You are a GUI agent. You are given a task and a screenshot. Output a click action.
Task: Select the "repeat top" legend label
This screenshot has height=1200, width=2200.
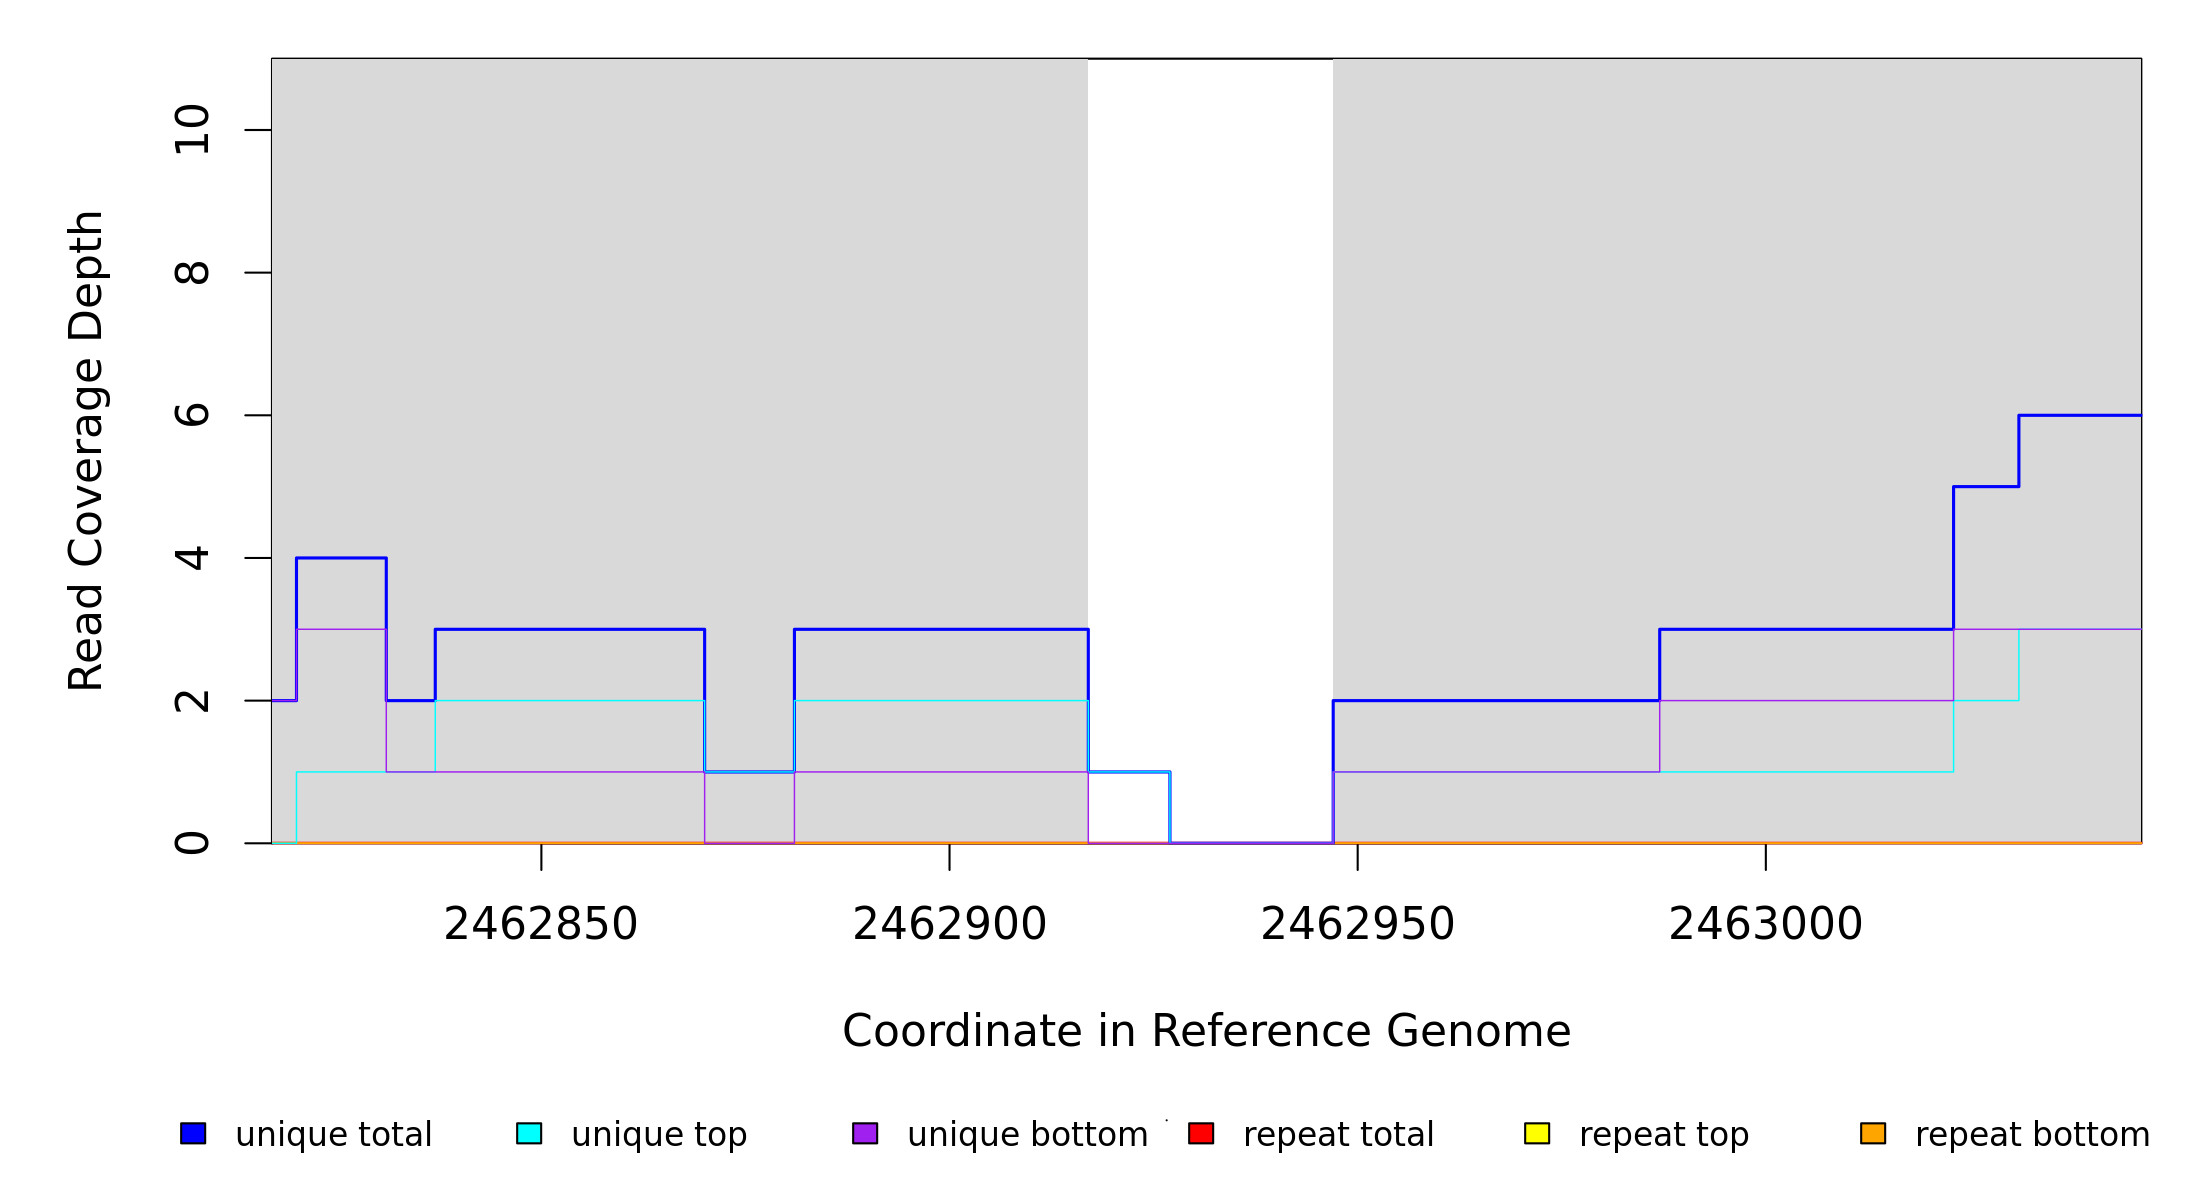pyautogui.click(x=1663, y=1135)
